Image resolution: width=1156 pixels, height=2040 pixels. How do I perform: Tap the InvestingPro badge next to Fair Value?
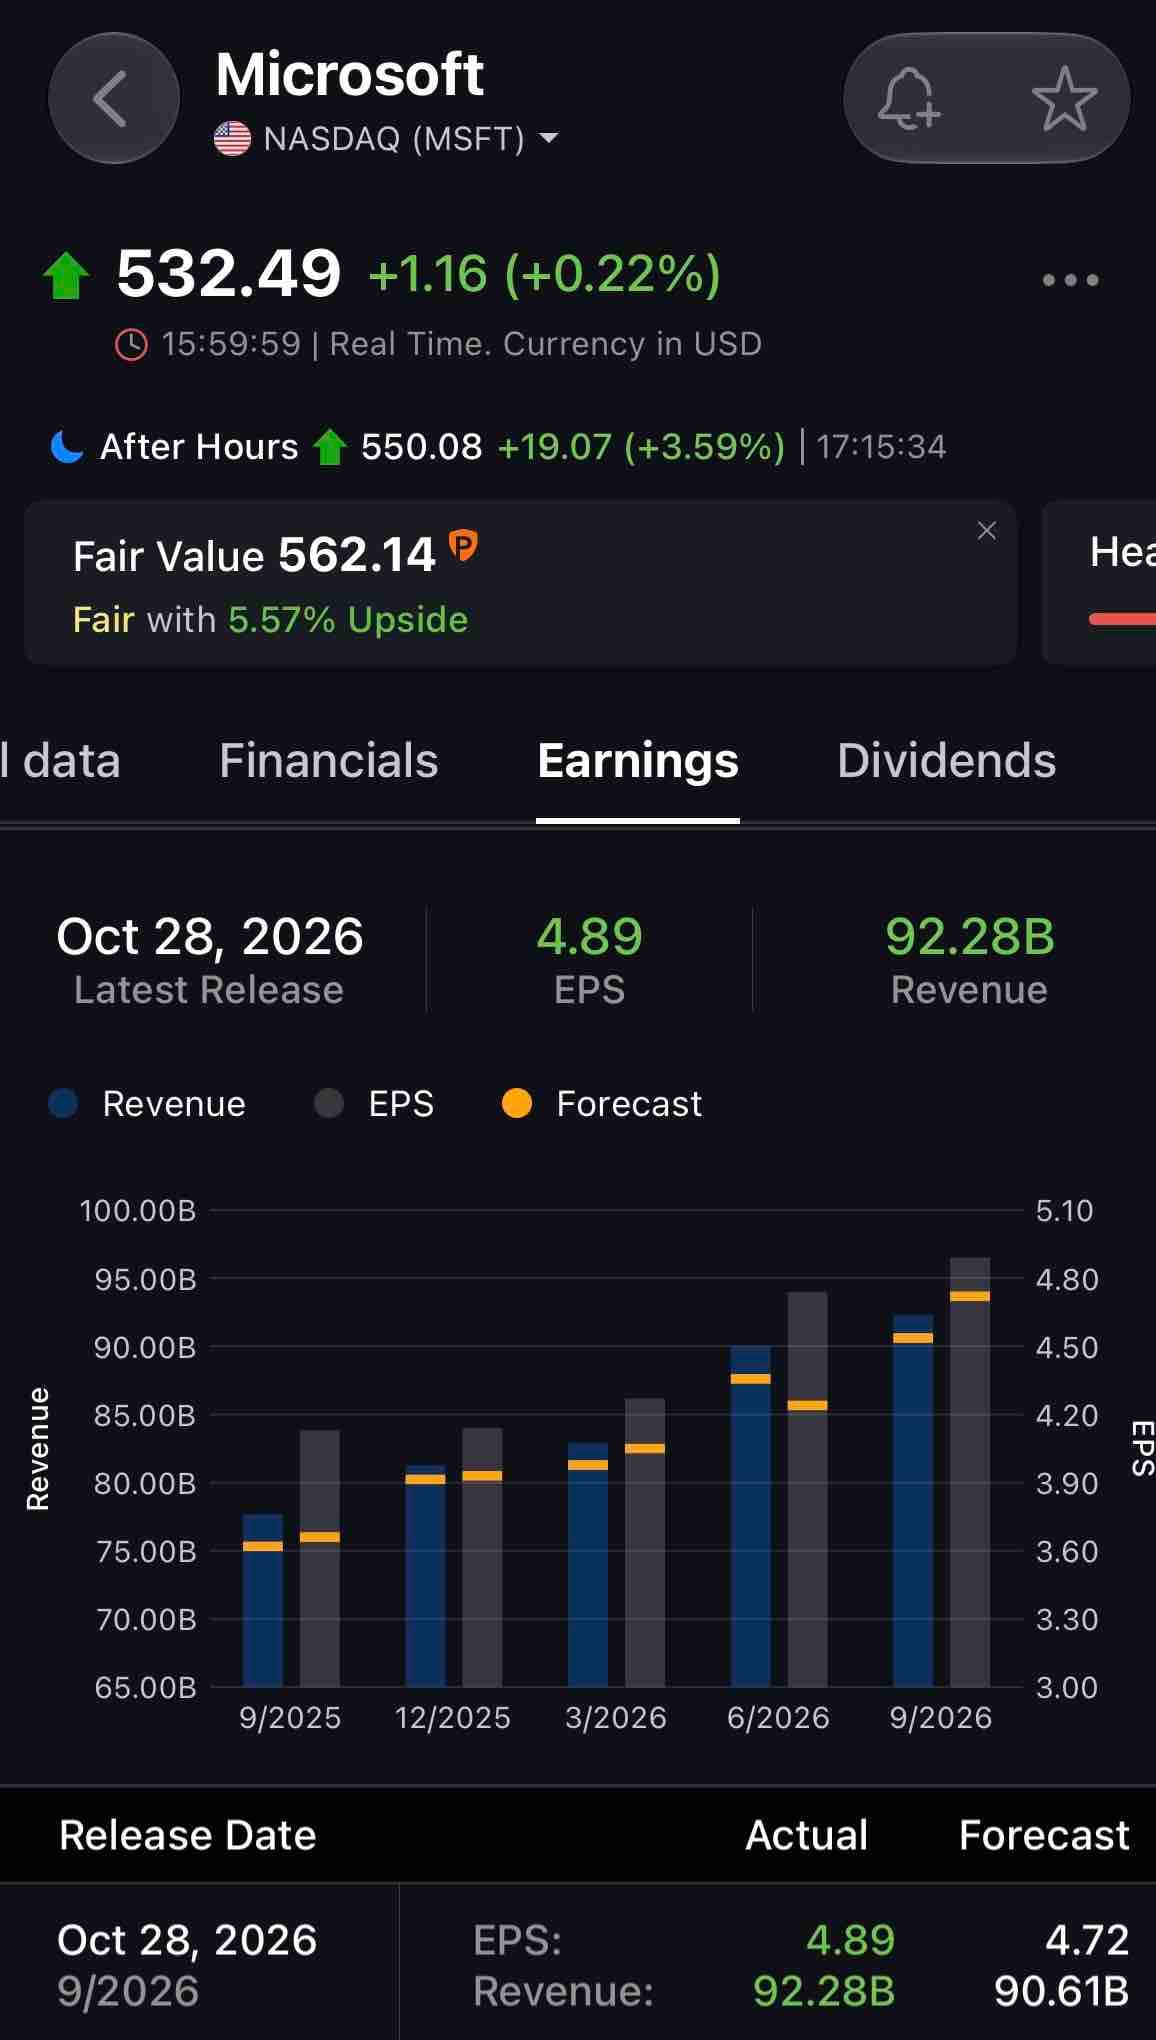[x=463, y=545]
